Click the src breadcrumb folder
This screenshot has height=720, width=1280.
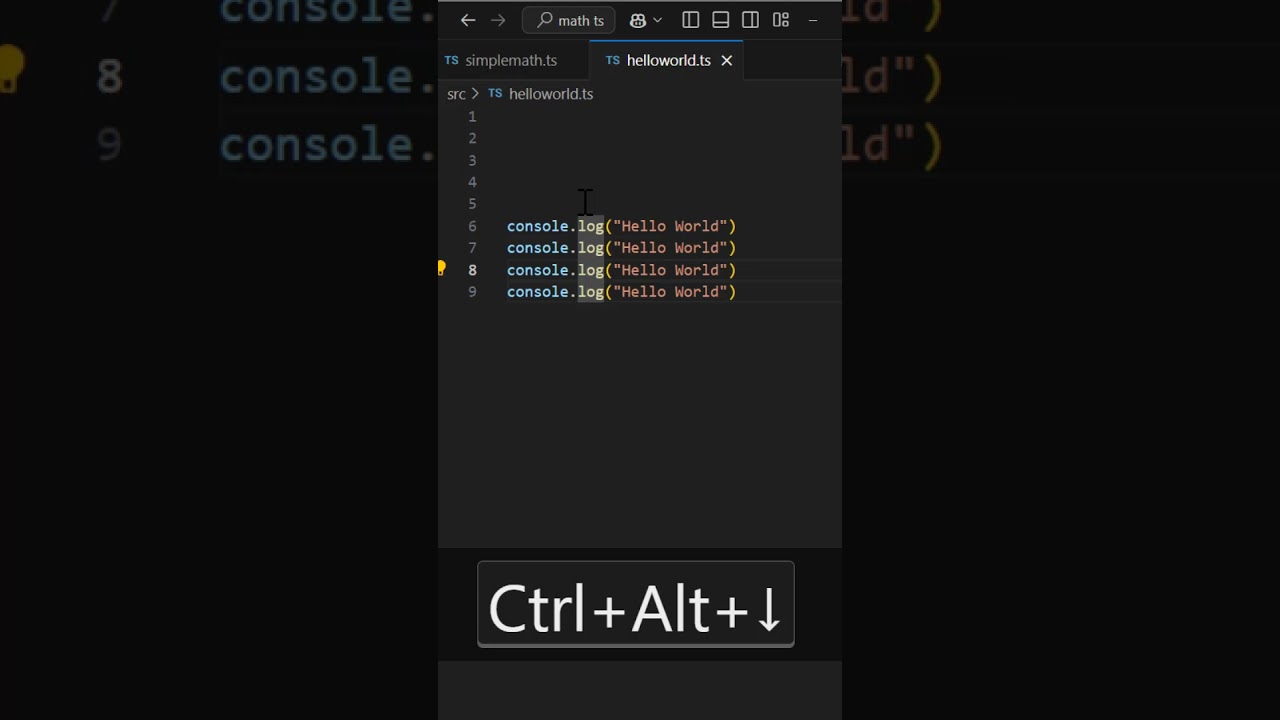coord(456,94)
